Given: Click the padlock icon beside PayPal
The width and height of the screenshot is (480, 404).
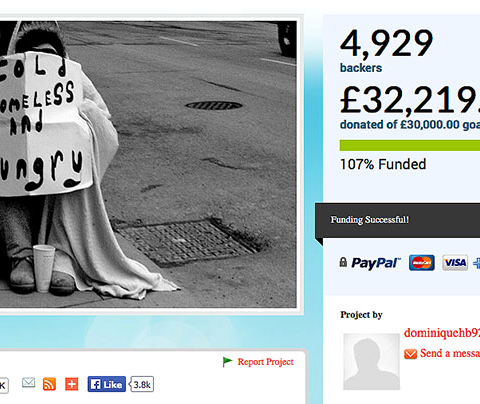Looking at the screenshot, I should 343,262.
